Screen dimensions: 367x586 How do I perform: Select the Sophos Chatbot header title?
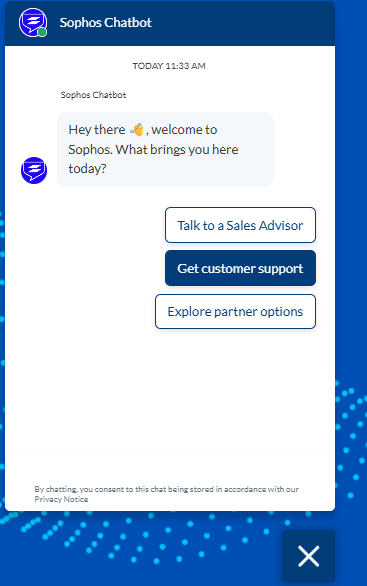pyautogui.click(x=106, y=23)
